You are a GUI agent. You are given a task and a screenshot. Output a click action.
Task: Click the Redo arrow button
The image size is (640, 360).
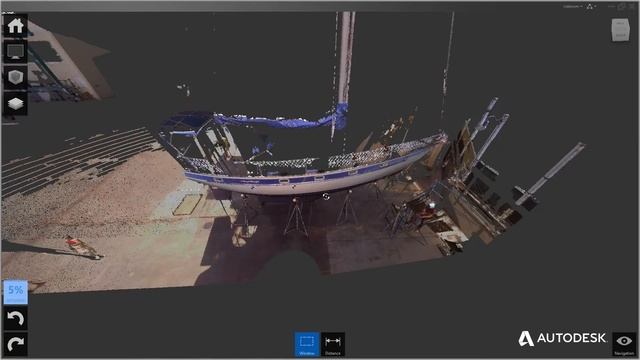pos(16,344)
